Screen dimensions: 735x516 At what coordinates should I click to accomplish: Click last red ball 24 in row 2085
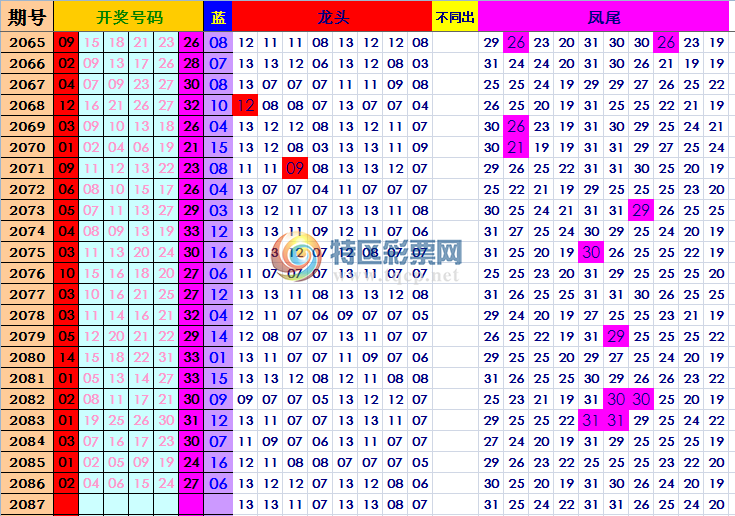(x=191, y=463)
